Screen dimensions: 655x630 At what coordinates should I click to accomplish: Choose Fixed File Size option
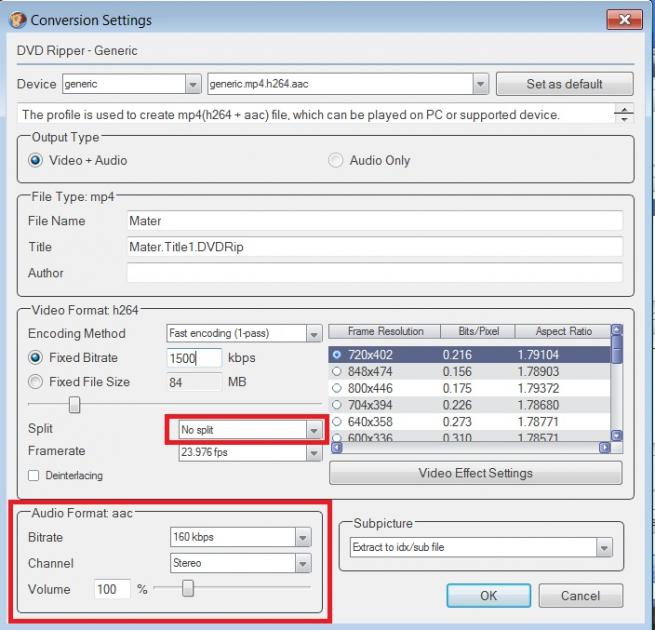36,382
